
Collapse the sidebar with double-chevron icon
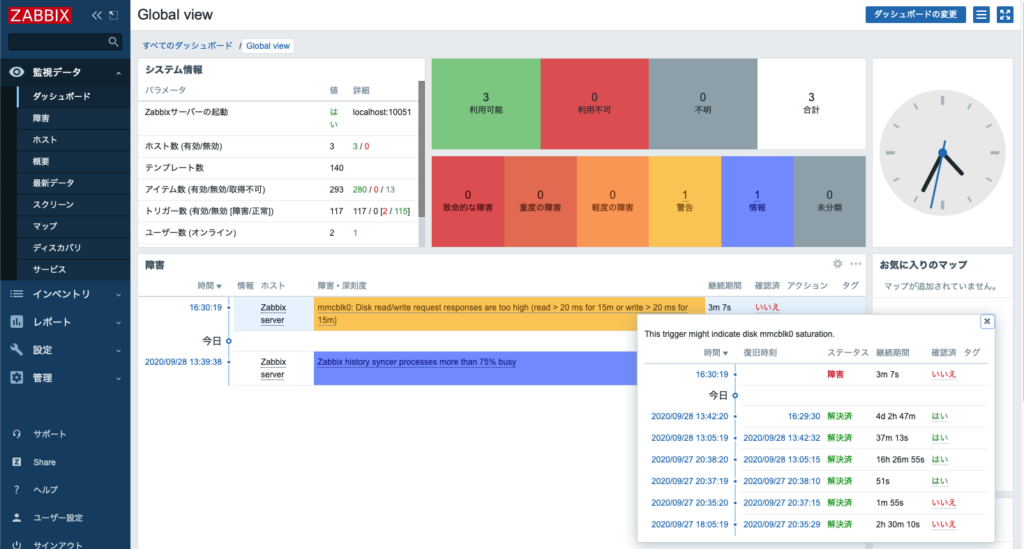[x=97, y=15]
